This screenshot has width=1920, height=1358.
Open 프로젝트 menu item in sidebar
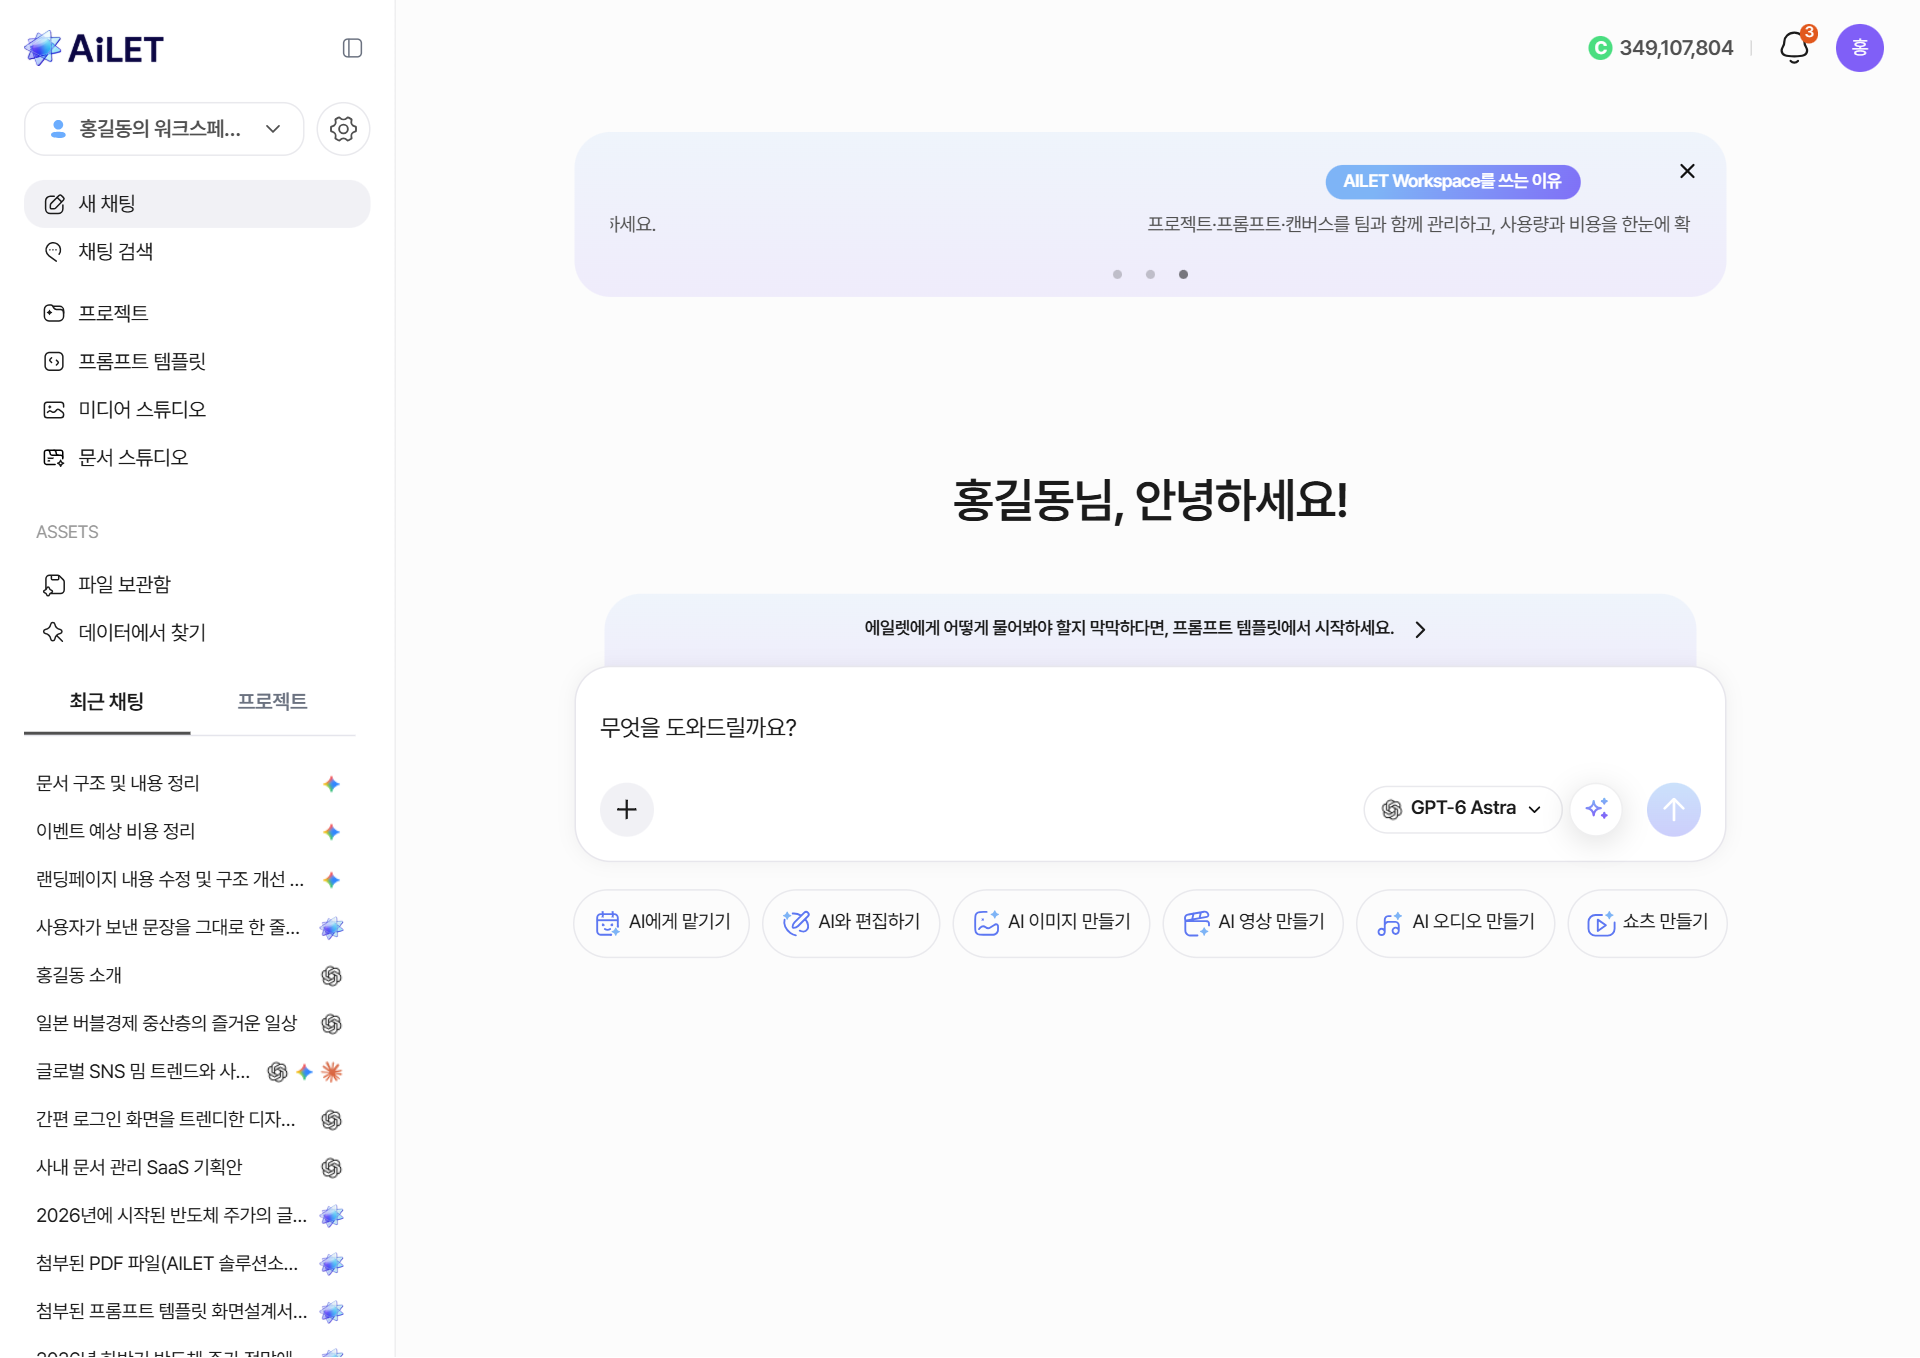coord(197,313)
